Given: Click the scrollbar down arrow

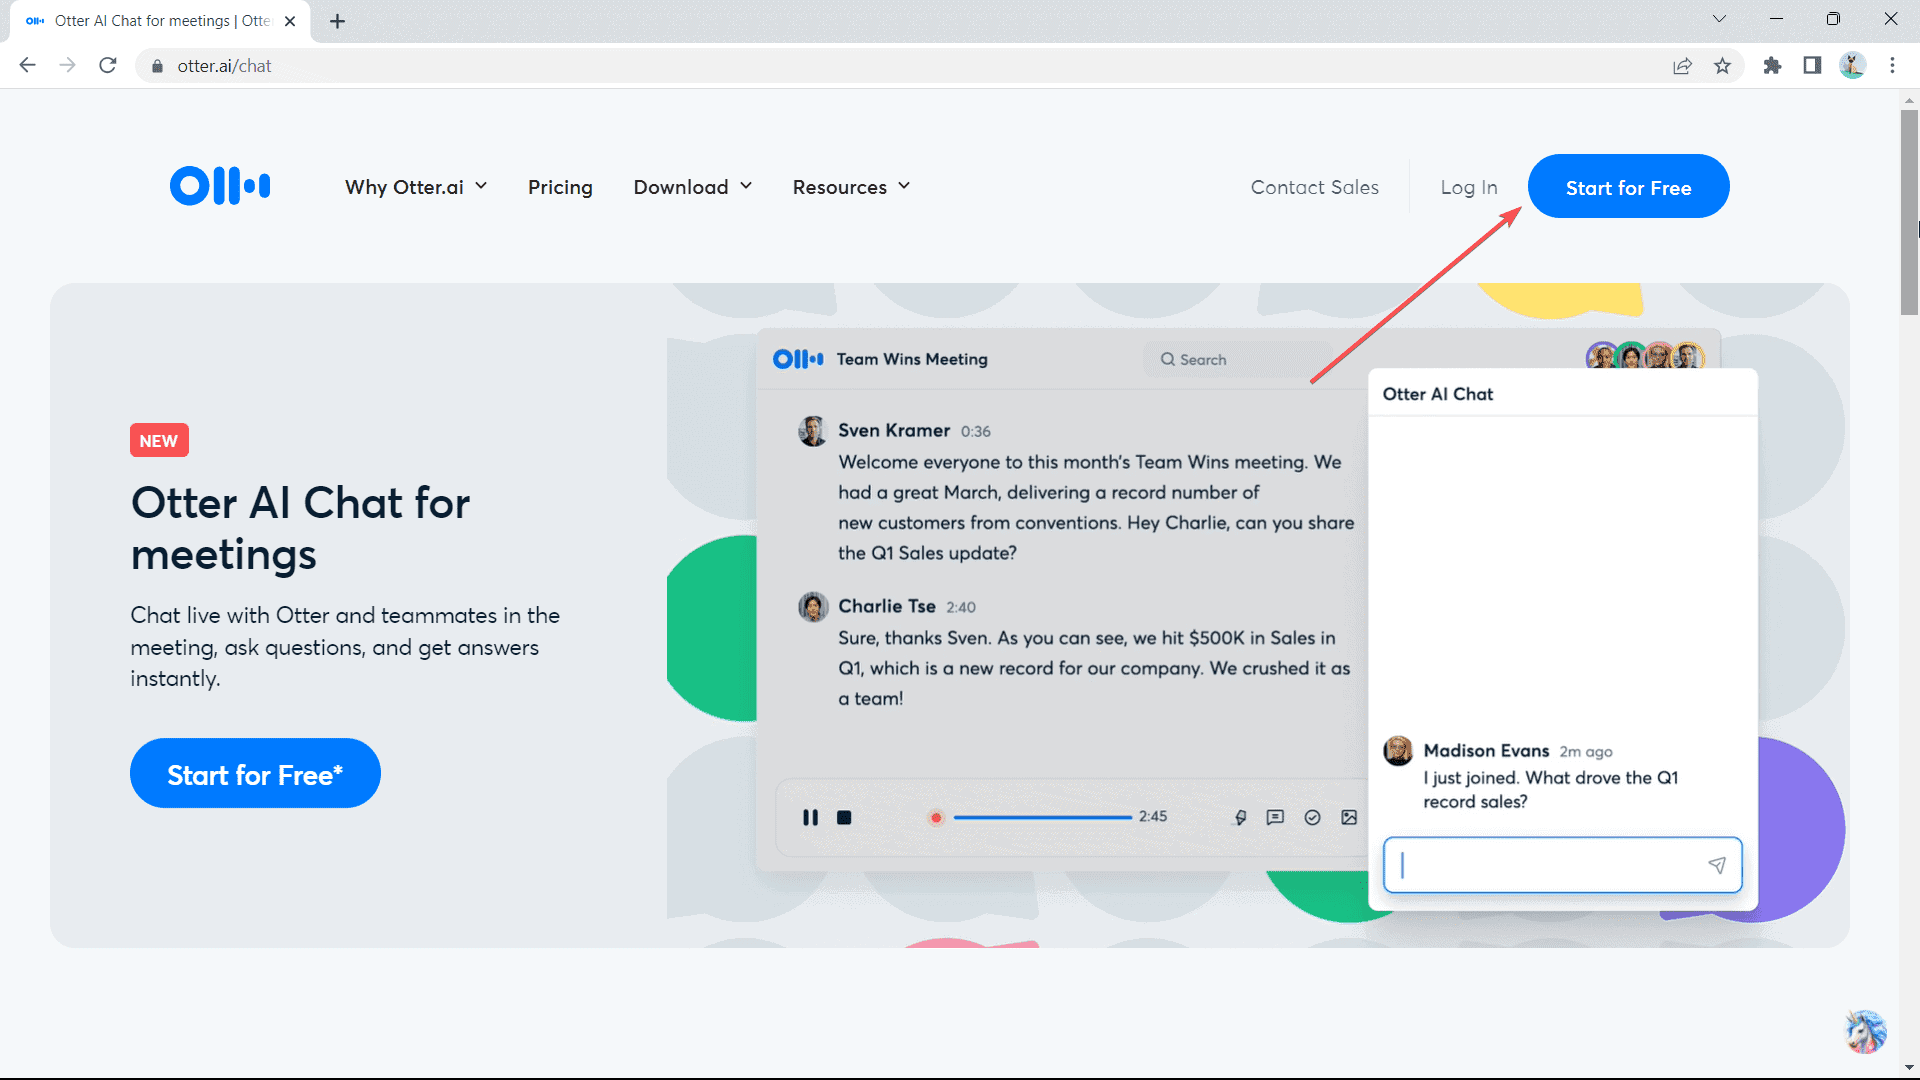Looking at the screenshot, I should (x=1909, y=1067).
